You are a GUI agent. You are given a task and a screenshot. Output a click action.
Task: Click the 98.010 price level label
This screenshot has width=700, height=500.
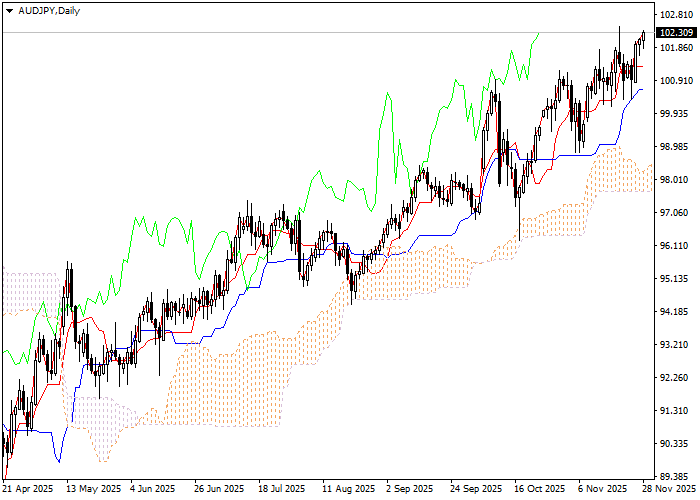(676, 180)
